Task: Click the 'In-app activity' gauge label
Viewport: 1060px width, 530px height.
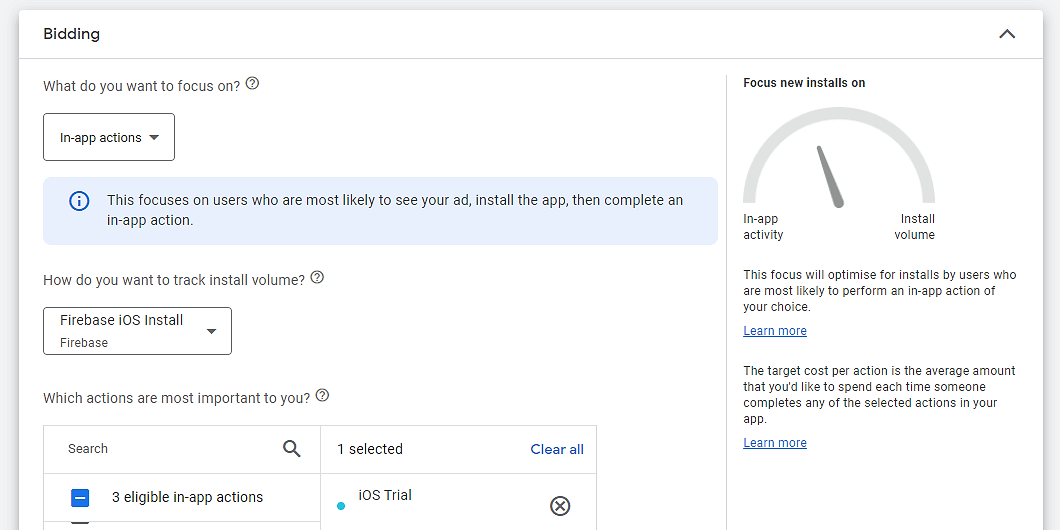Action: click(763, 227)
